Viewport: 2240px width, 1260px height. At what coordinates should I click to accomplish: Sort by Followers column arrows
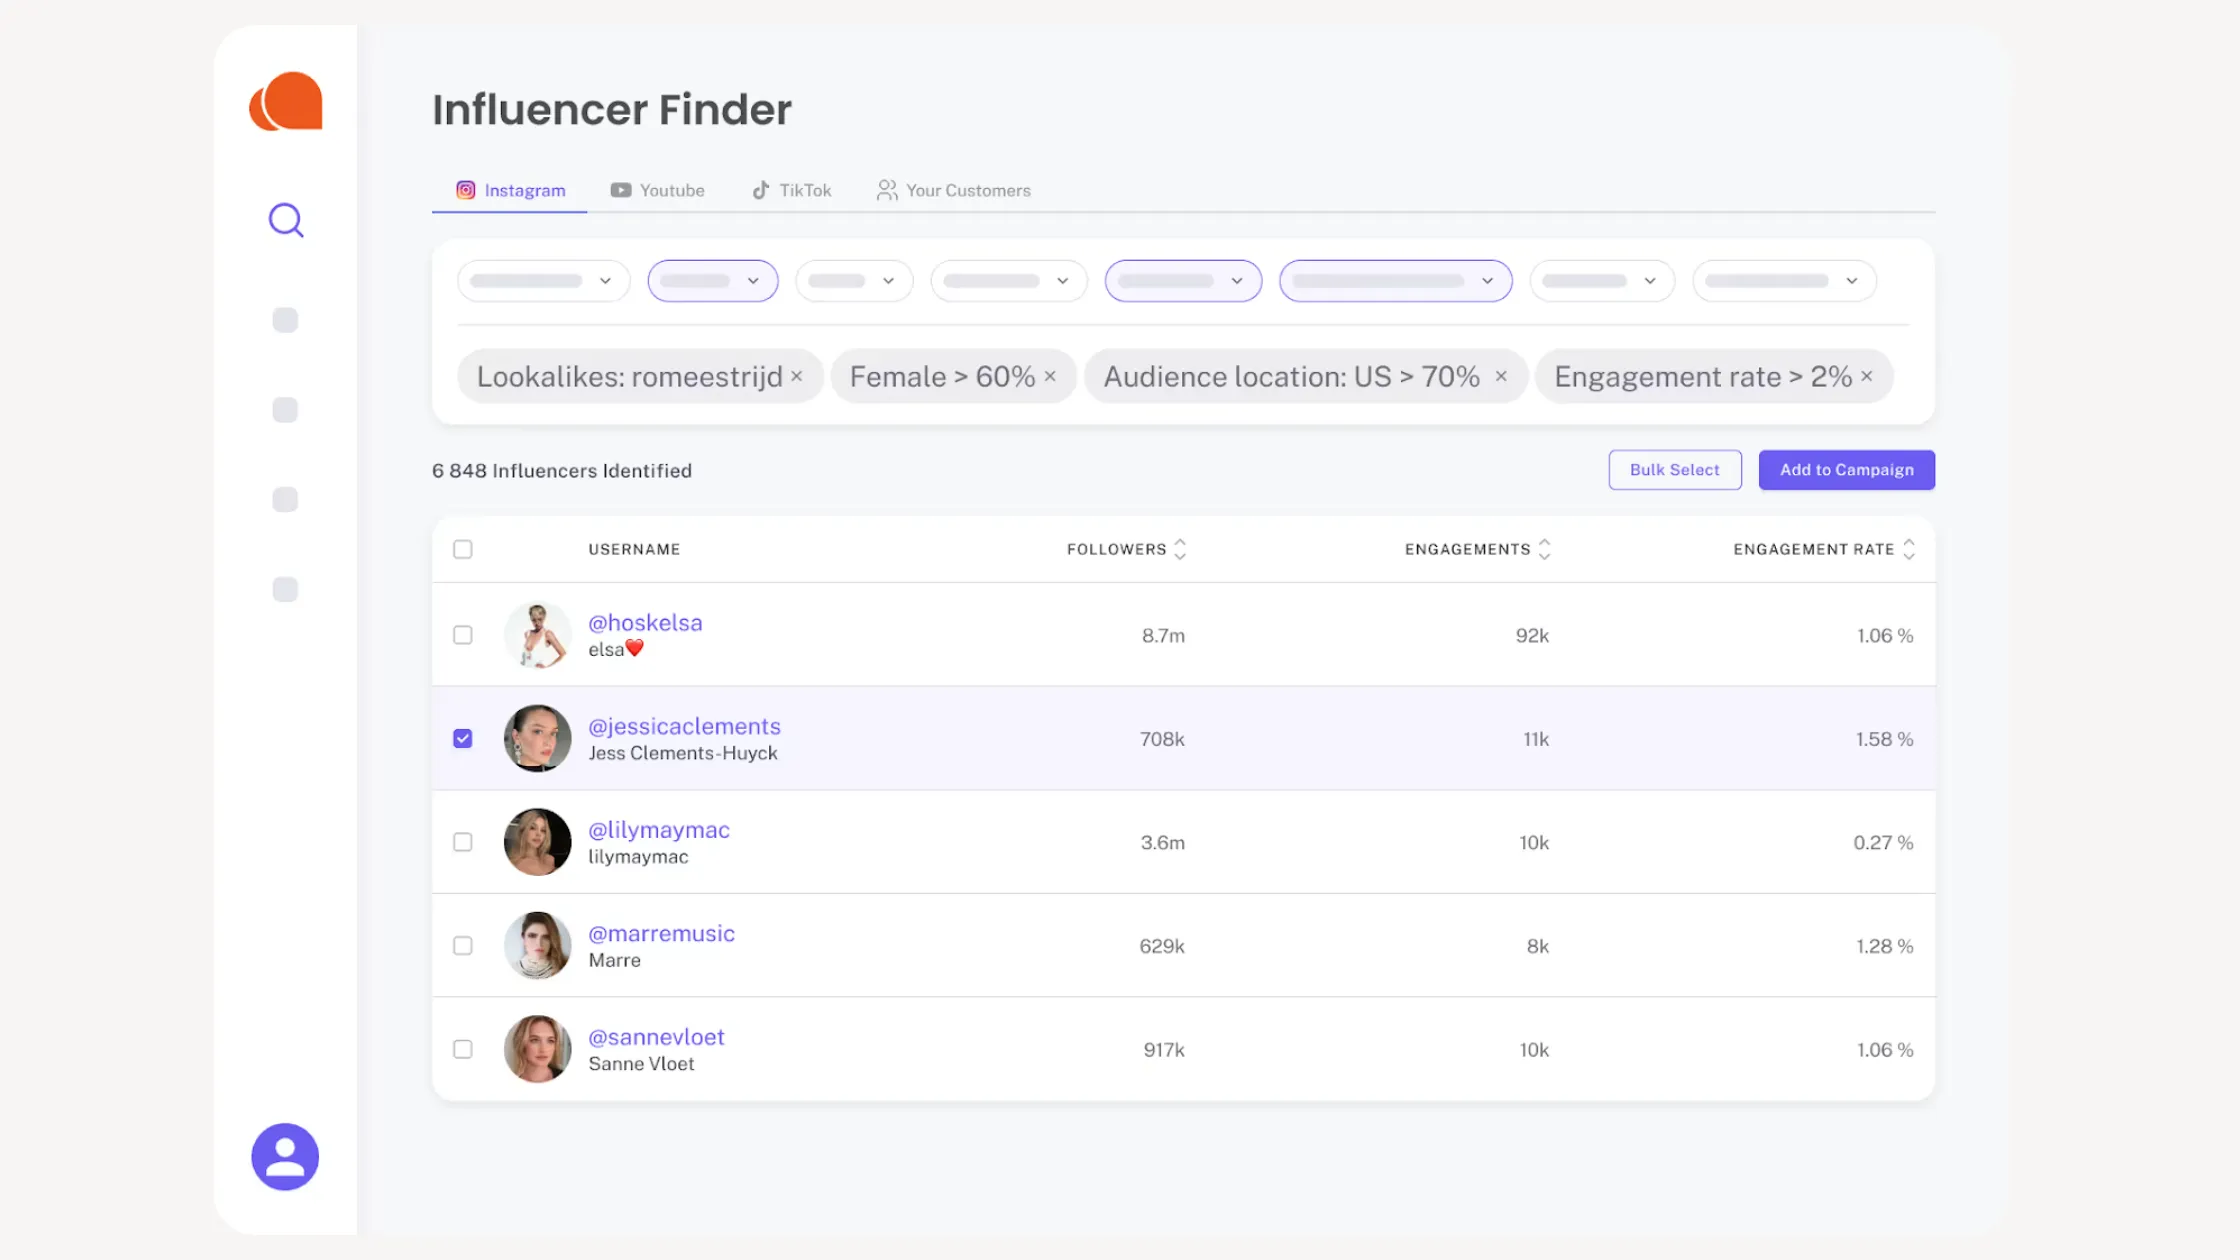coord(1180,549)
